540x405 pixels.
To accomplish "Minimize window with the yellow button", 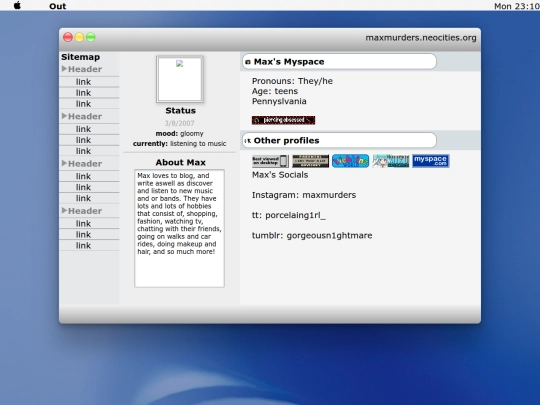I will tap(79, 37).
